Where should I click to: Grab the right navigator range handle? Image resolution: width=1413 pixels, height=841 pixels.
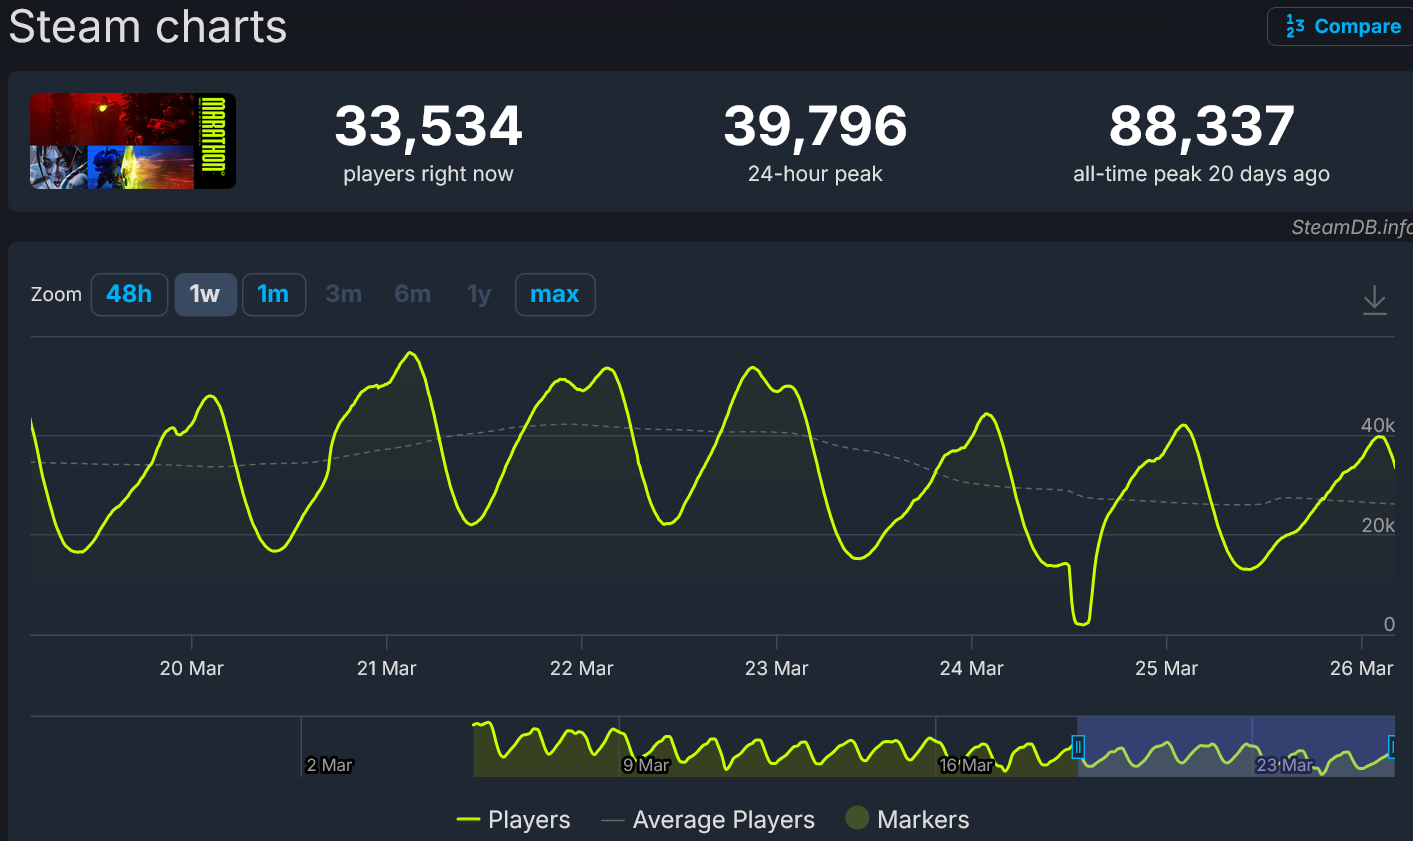pos(1393,746)
